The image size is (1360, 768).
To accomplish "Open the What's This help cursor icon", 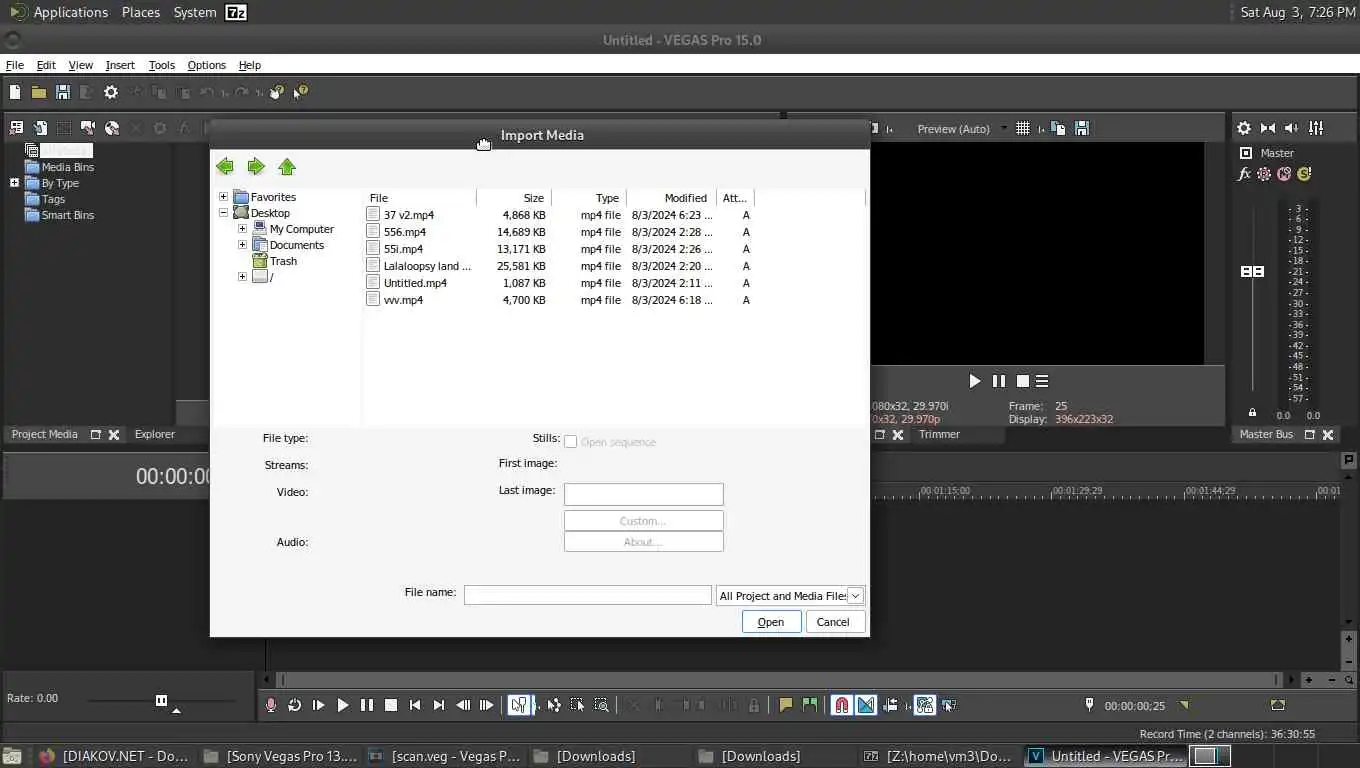I will pyautogui.click(x=301, y=92).
